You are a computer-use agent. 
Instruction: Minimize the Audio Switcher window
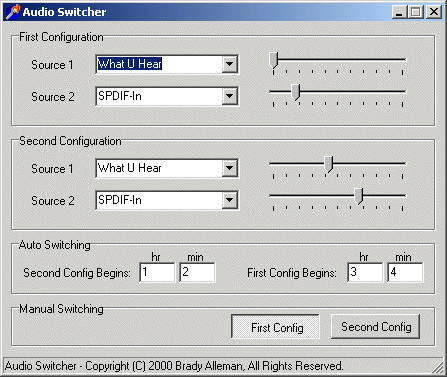399,12
